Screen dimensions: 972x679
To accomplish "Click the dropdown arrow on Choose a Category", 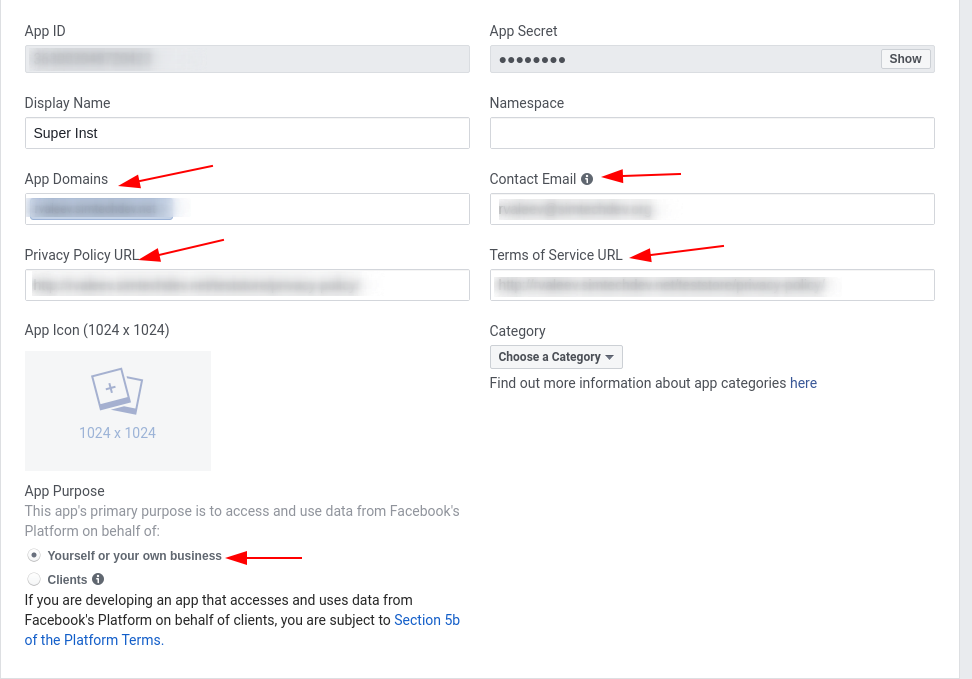I will pyautogui.click(x=609, y=357).
